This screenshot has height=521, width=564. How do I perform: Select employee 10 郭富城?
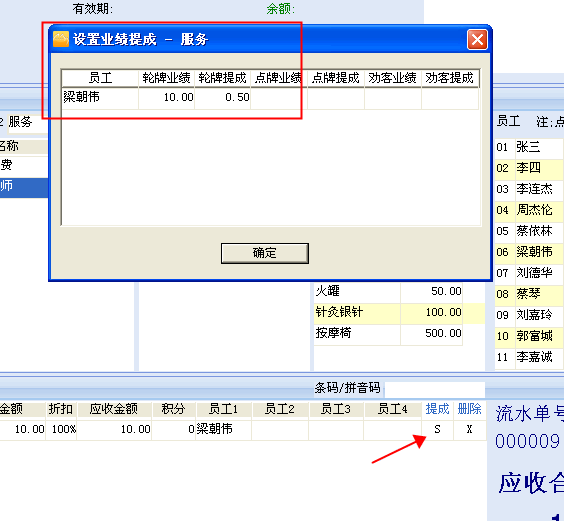[x=529, y=336]
